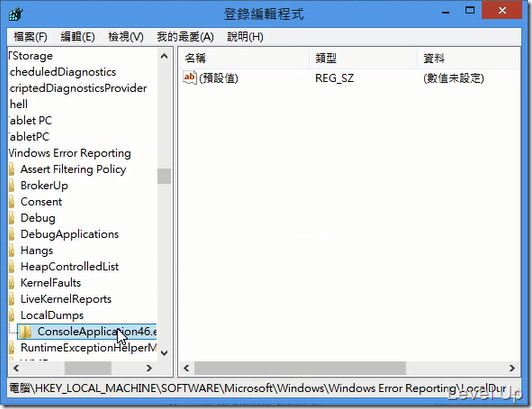Click the REG_SZ type cell

coord(334,78)
